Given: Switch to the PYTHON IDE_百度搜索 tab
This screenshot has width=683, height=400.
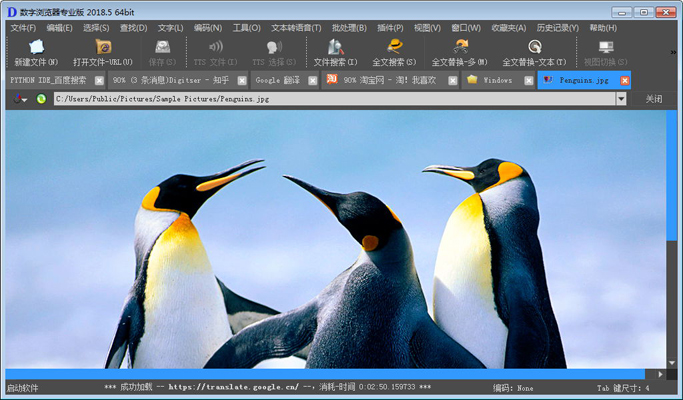Looking at the screenshot, I should coord(48,80).
